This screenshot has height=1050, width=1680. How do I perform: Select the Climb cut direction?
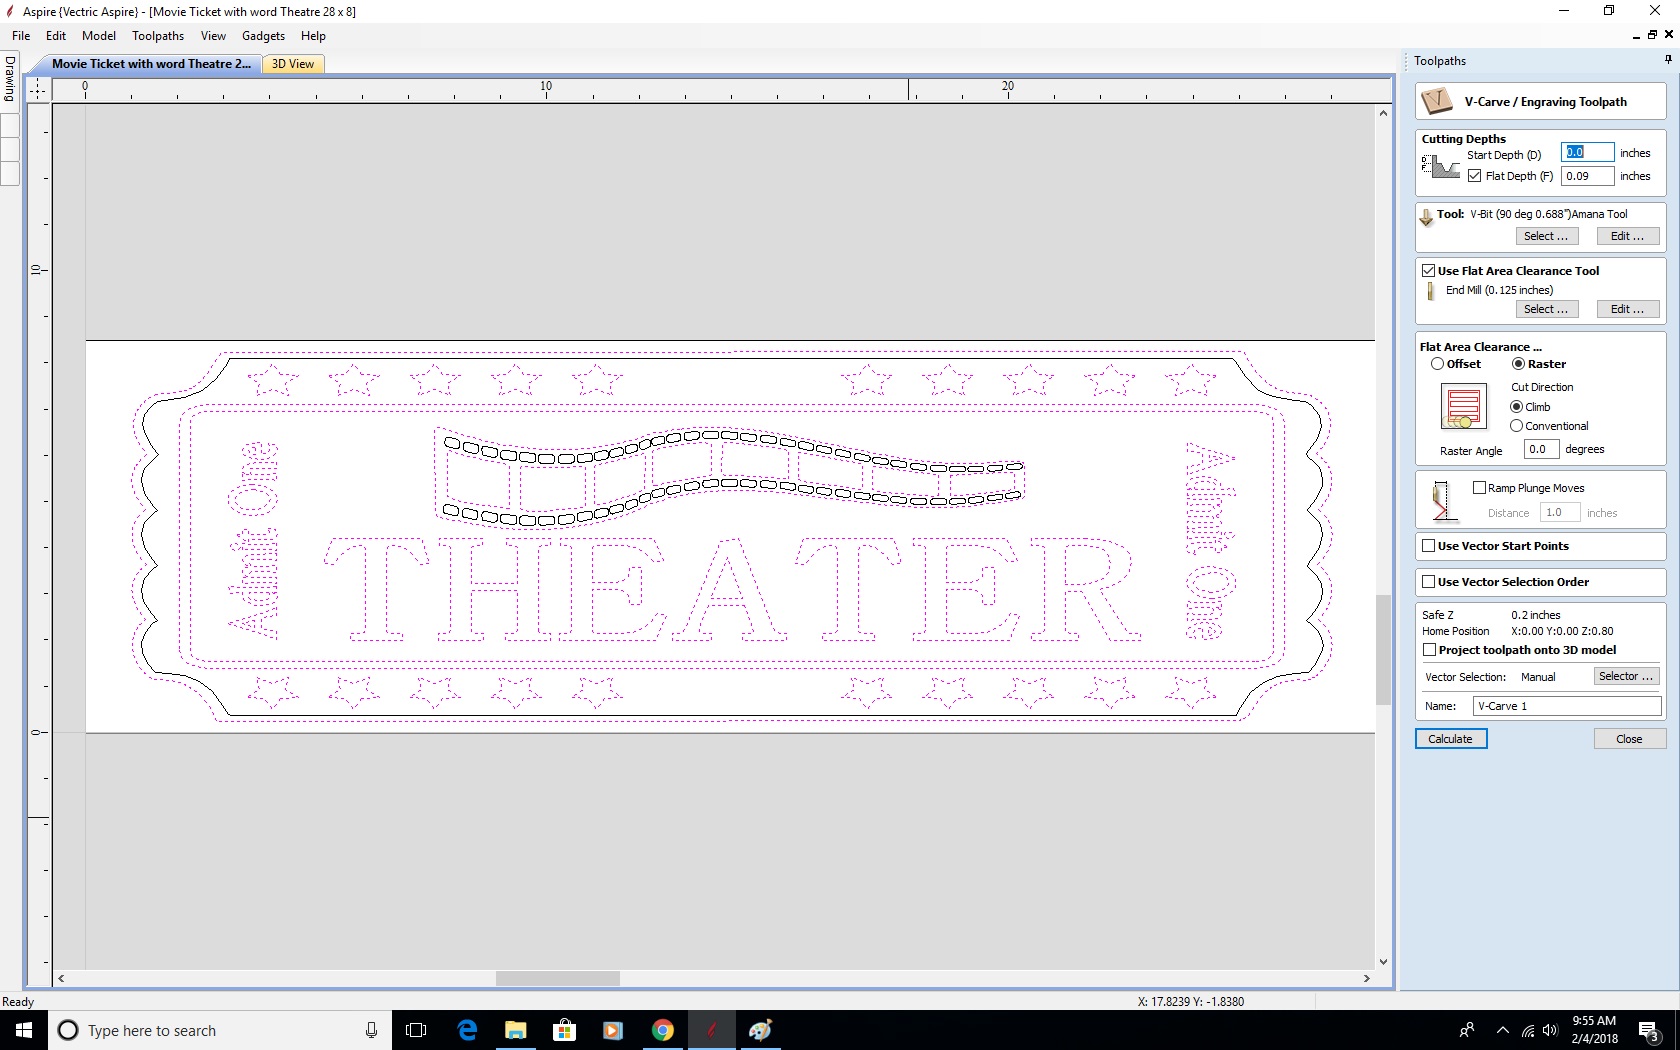1517,407
